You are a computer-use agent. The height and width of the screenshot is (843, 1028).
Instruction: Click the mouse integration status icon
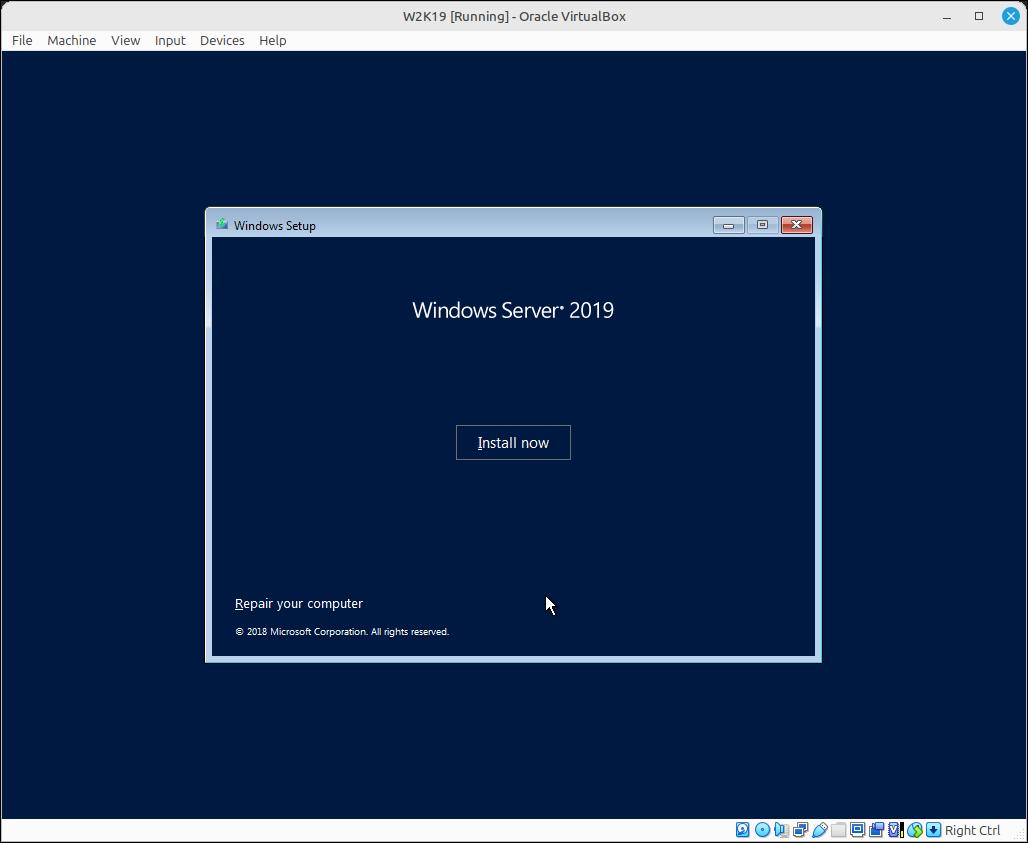tap(915, 830)
